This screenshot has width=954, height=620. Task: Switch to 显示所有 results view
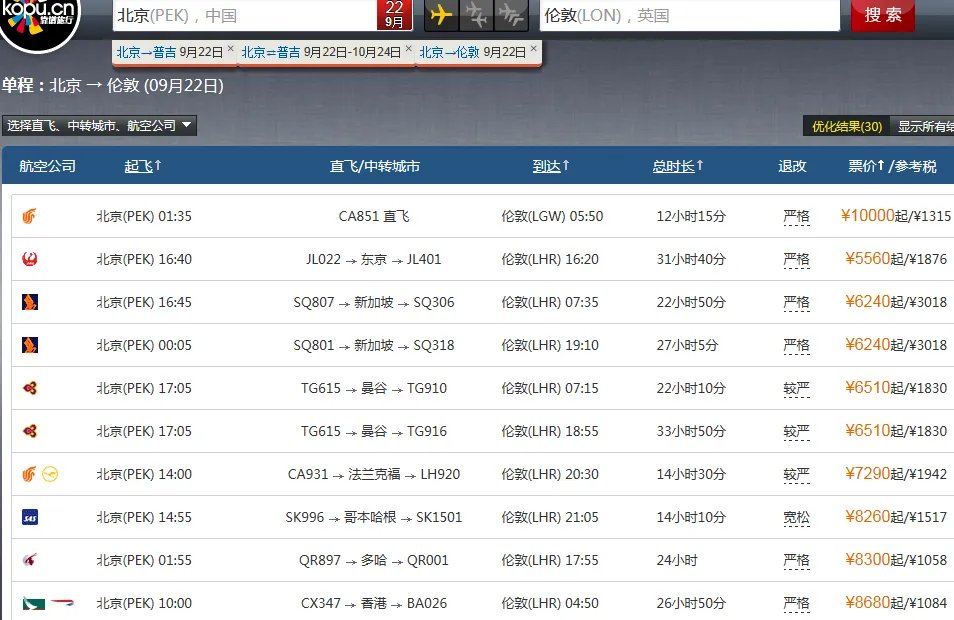click(924, 126)
